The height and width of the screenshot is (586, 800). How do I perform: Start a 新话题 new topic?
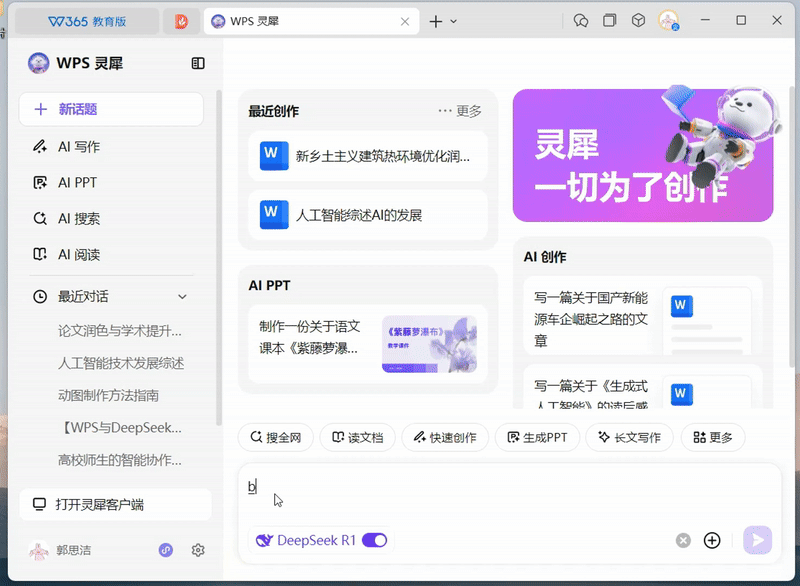[x=111, y=109]
